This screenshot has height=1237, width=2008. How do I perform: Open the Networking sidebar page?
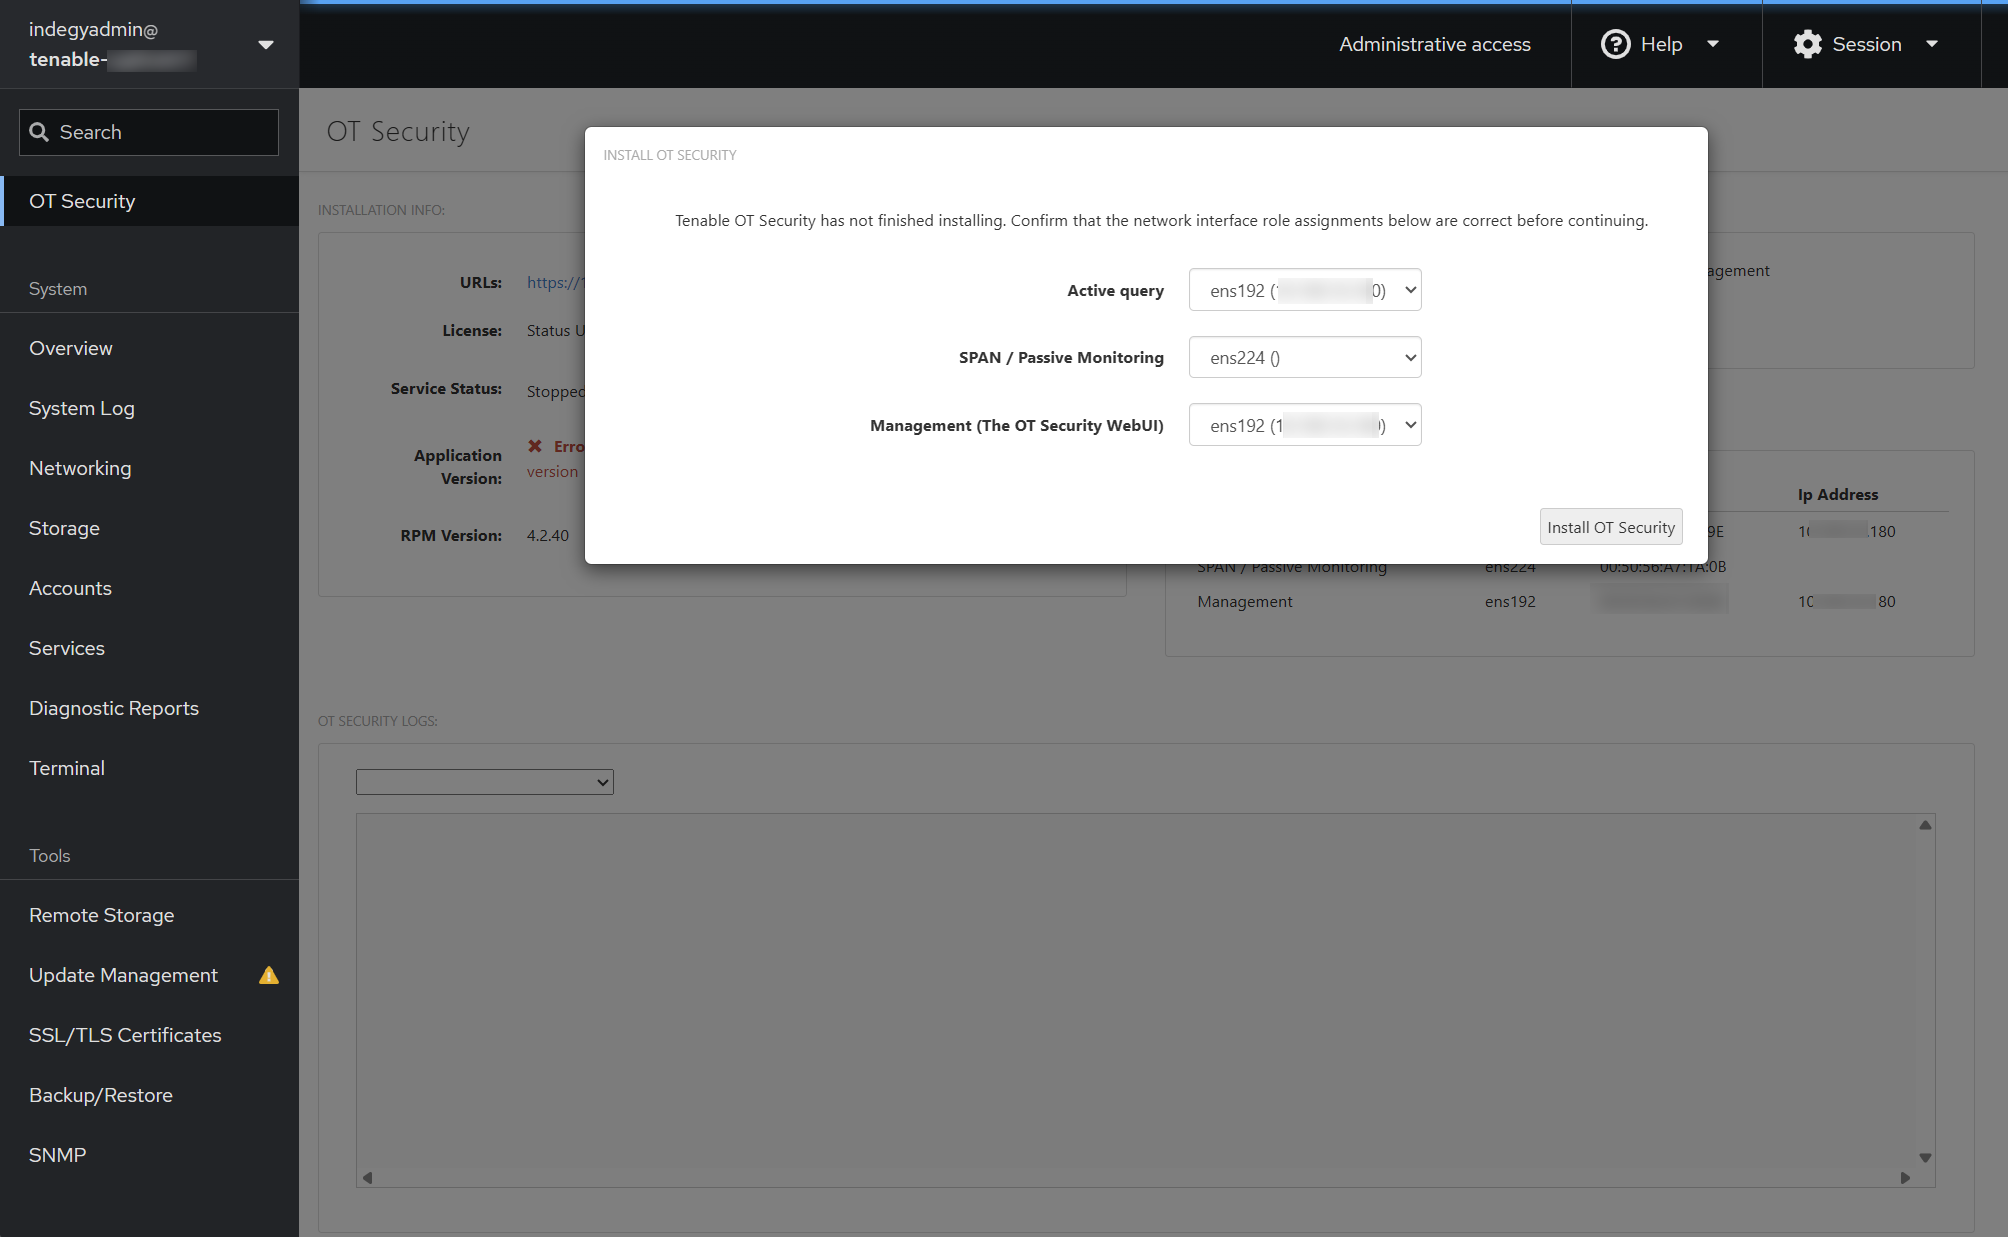coord(80,468)
